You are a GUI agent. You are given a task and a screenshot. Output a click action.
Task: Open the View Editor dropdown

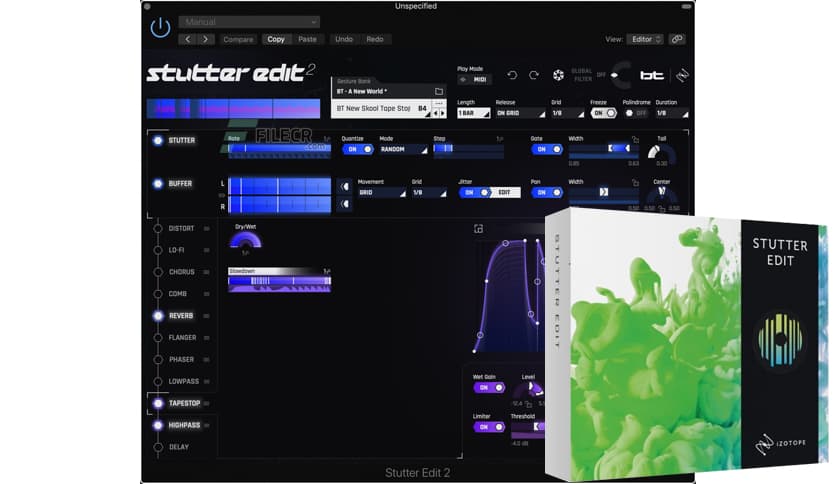(x=645, y=39)
